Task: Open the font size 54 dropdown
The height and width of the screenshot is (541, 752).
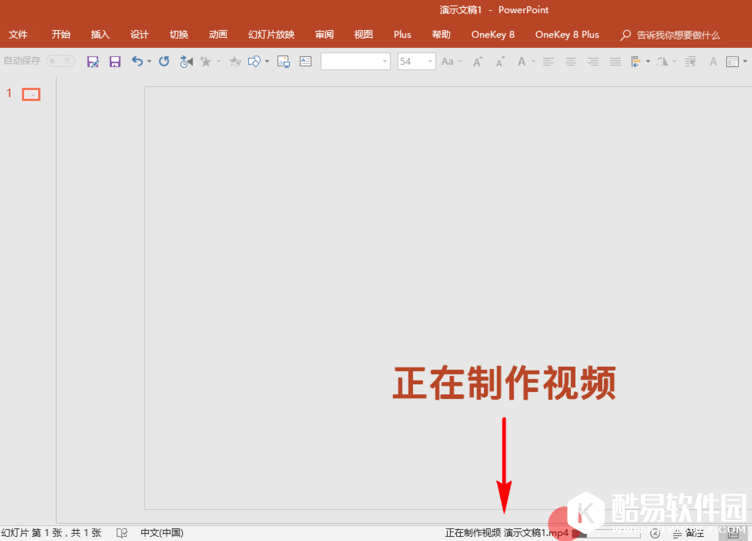Action: coord(430,61)
